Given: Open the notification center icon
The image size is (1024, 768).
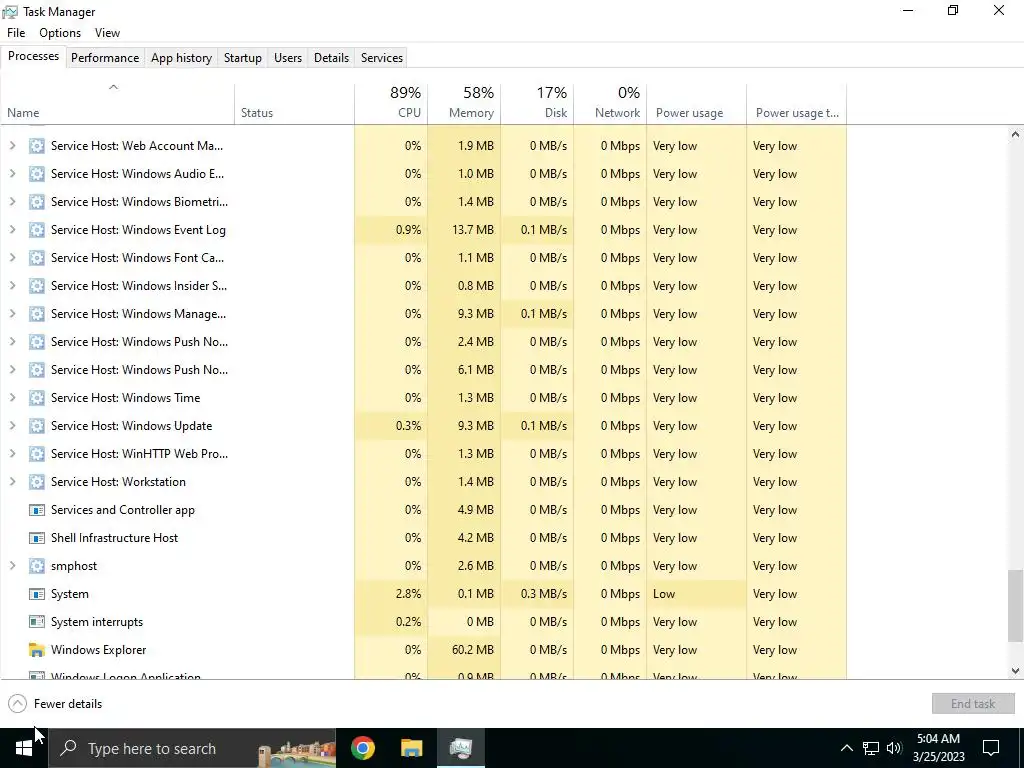Looking at the screenshot, I should click(x=991, y=748).
